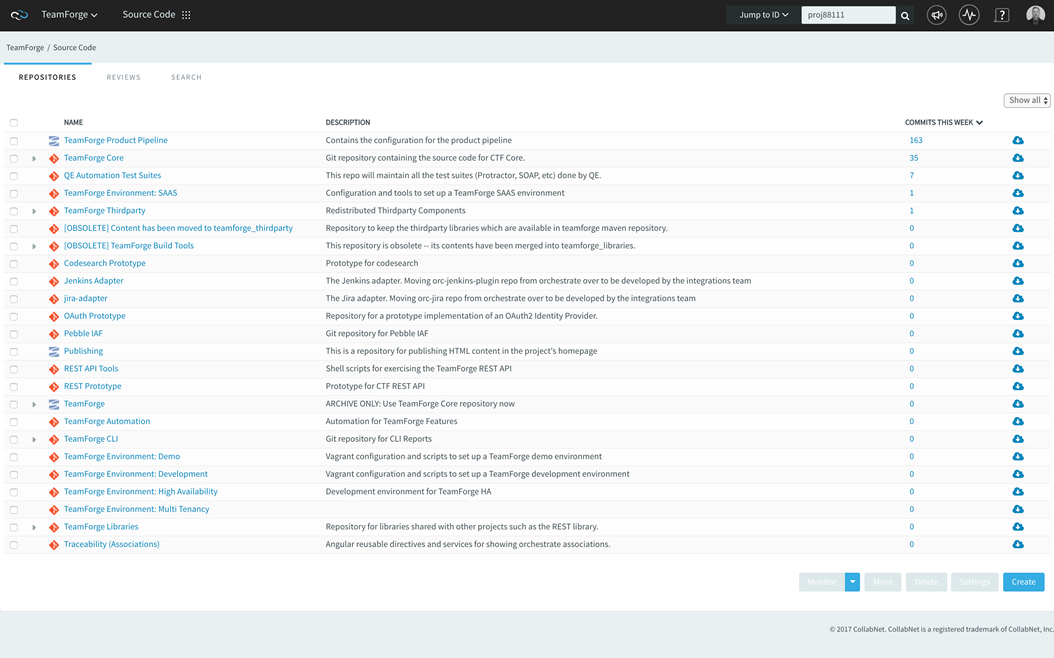1054x658 pixels.
Task: Check the TeamForge Product Pipeline row checkbox
Action: 13,141
